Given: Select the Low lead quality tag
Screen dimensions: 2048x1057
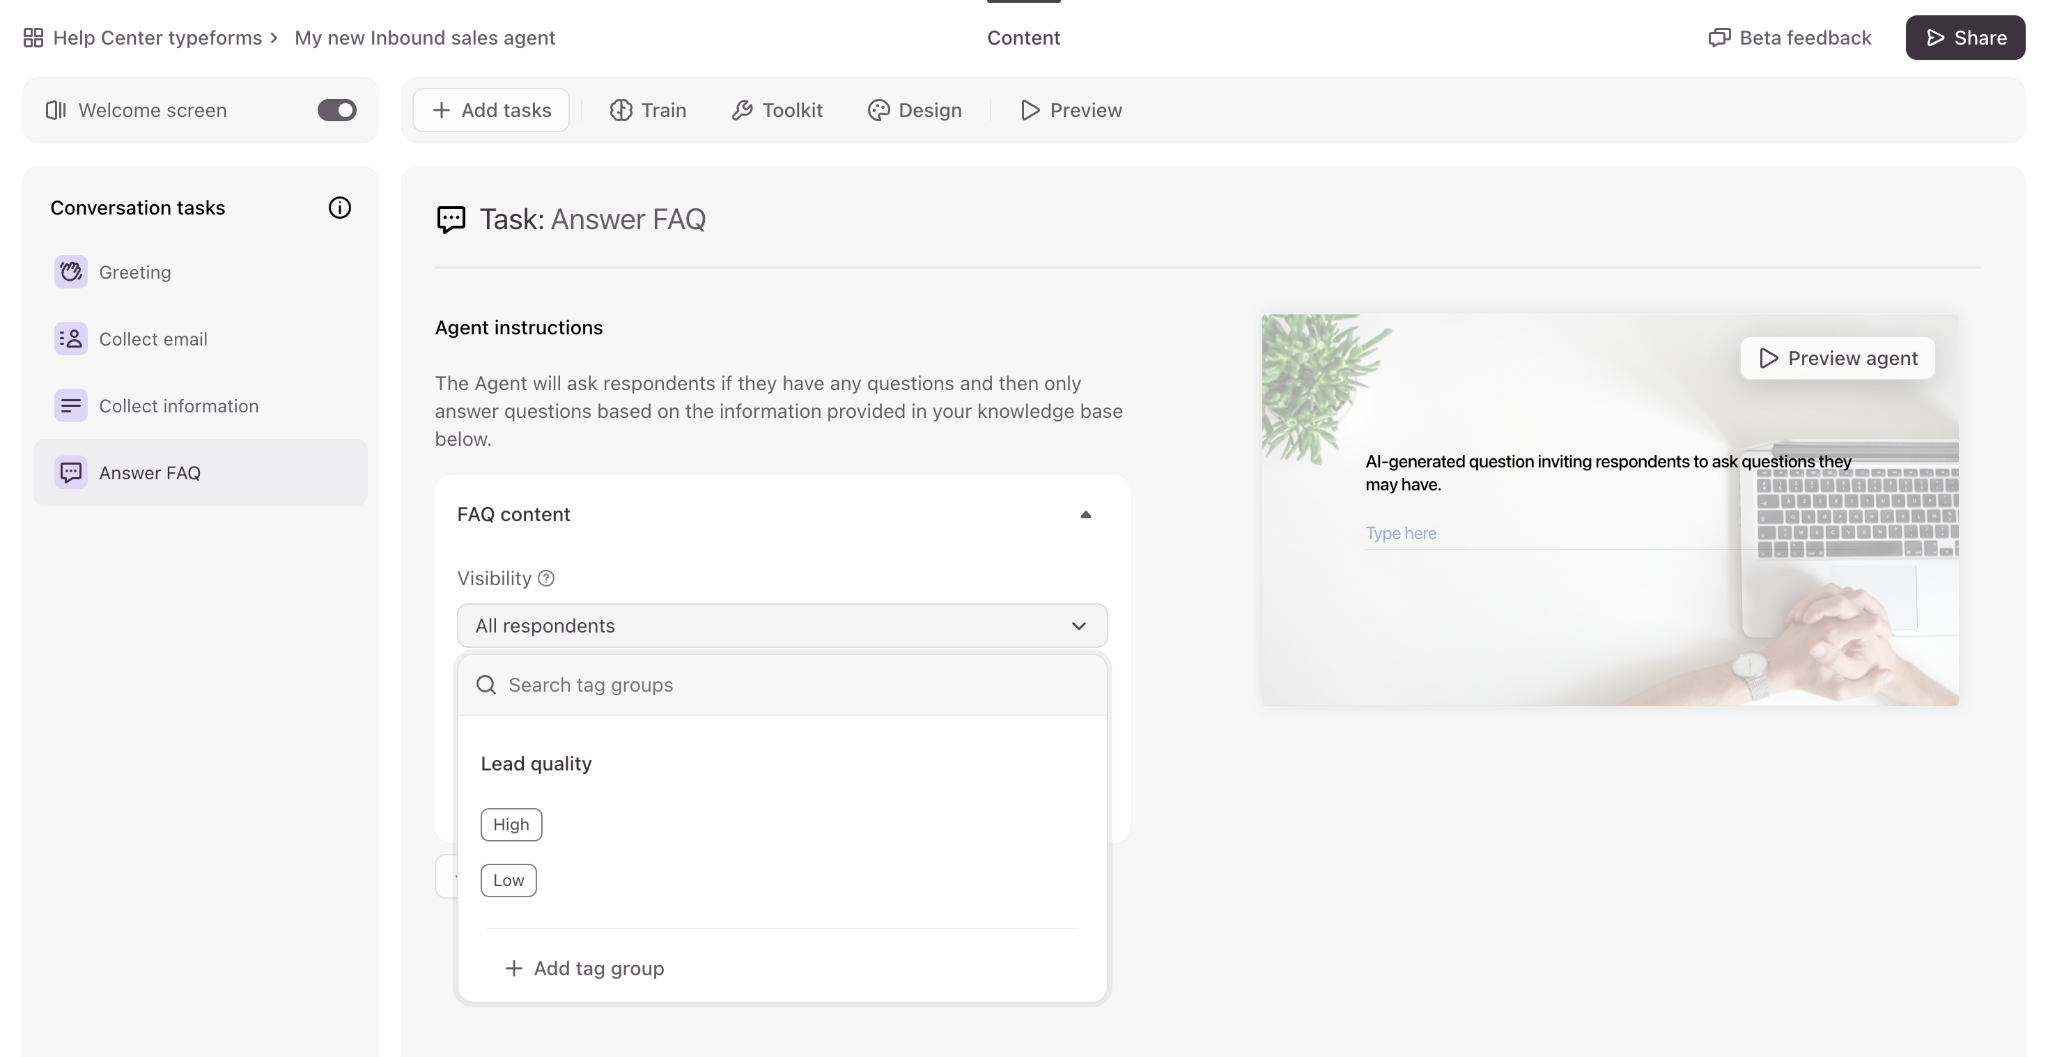Looking at the screenshot, I should point(508,881).
